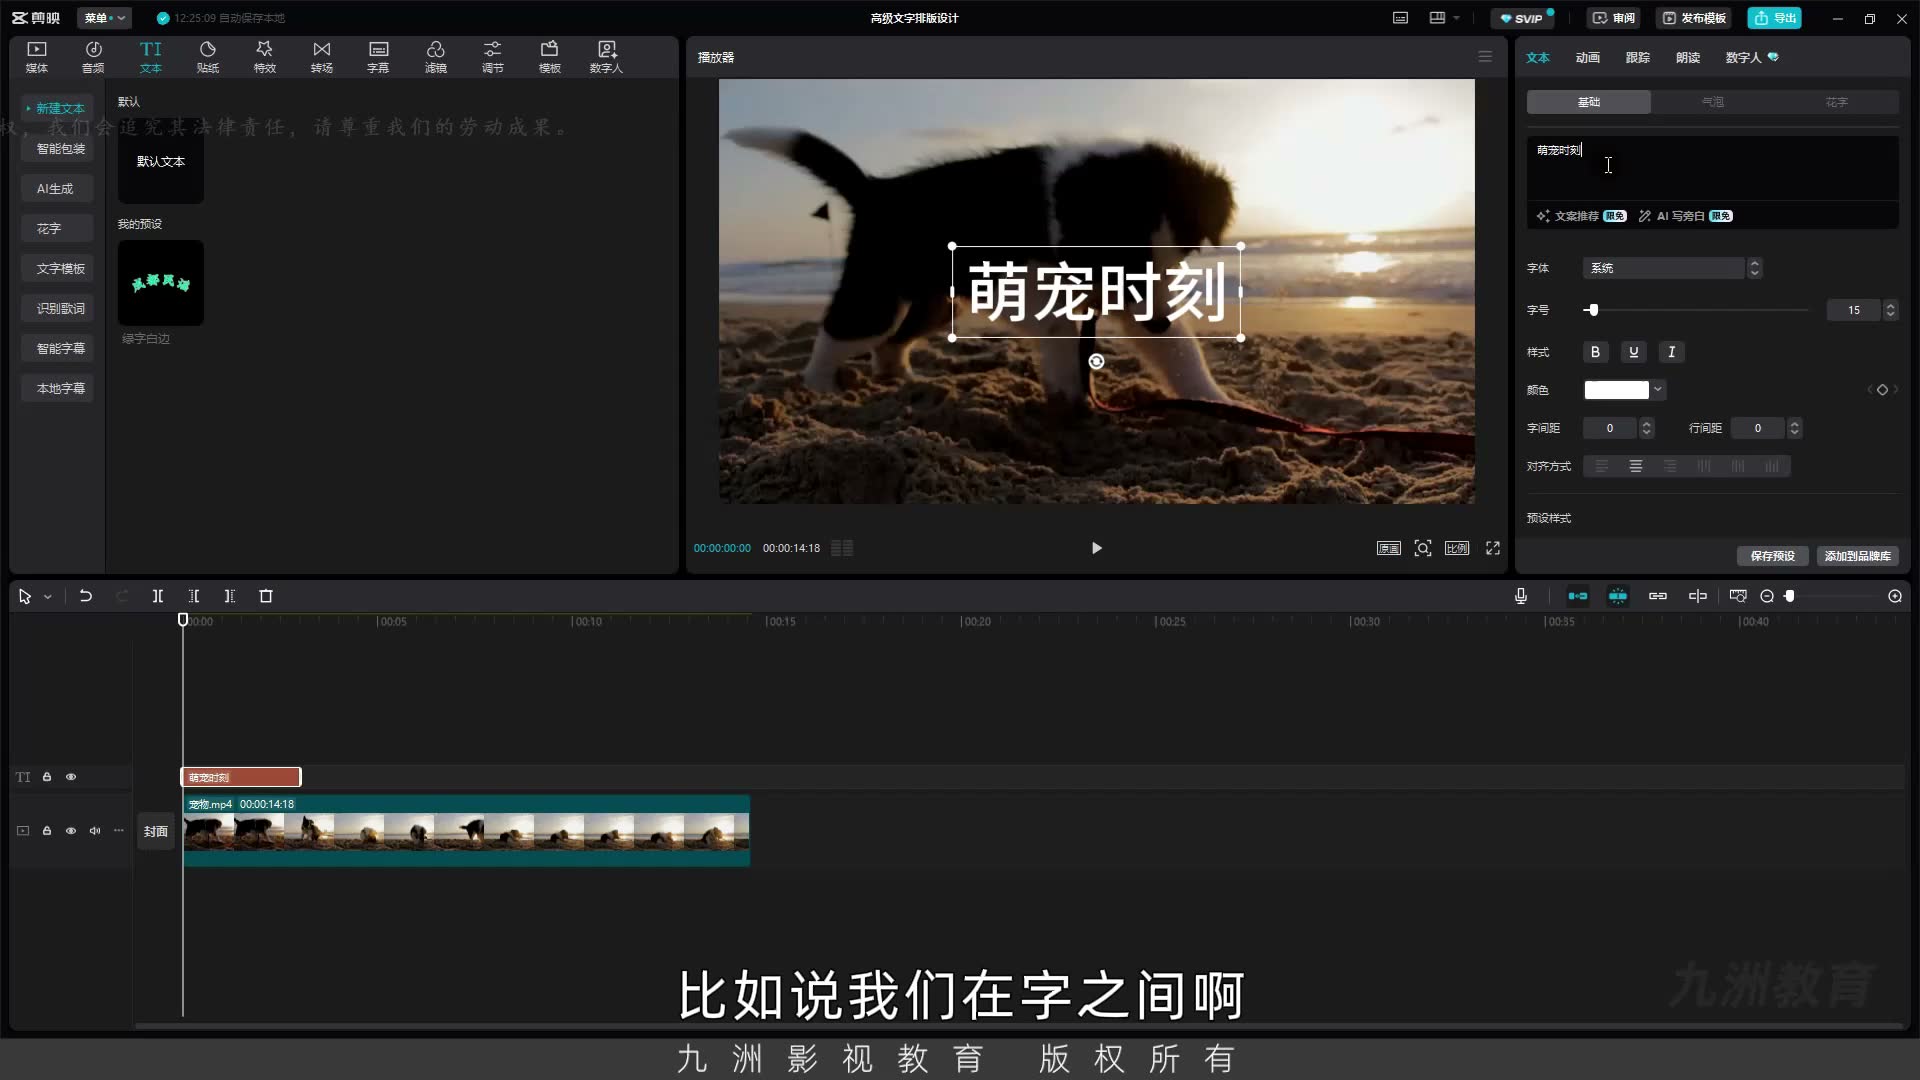Screen dimensions: 1920x1080
Task: Adjust 行间距 line spacing stepper
Action: (1795, 428)
